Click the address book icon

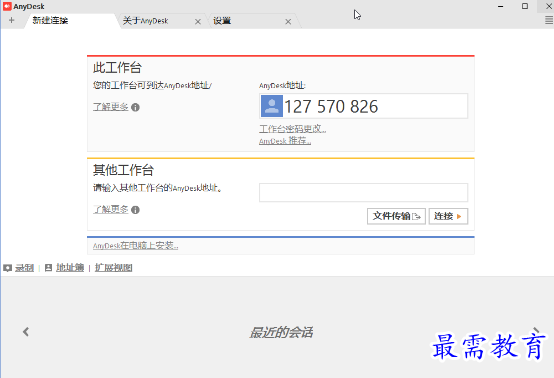(48, 268)
